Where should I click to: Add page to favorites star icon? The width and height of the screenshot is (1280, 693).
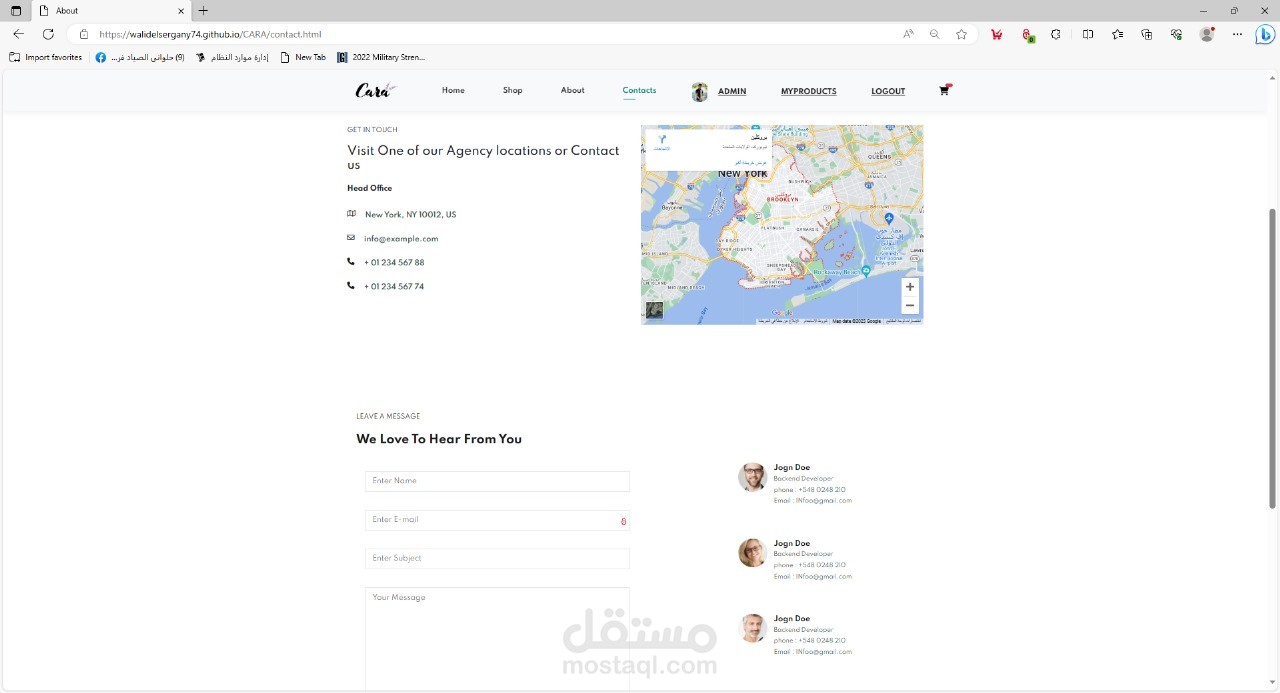(x=961, y=34)
